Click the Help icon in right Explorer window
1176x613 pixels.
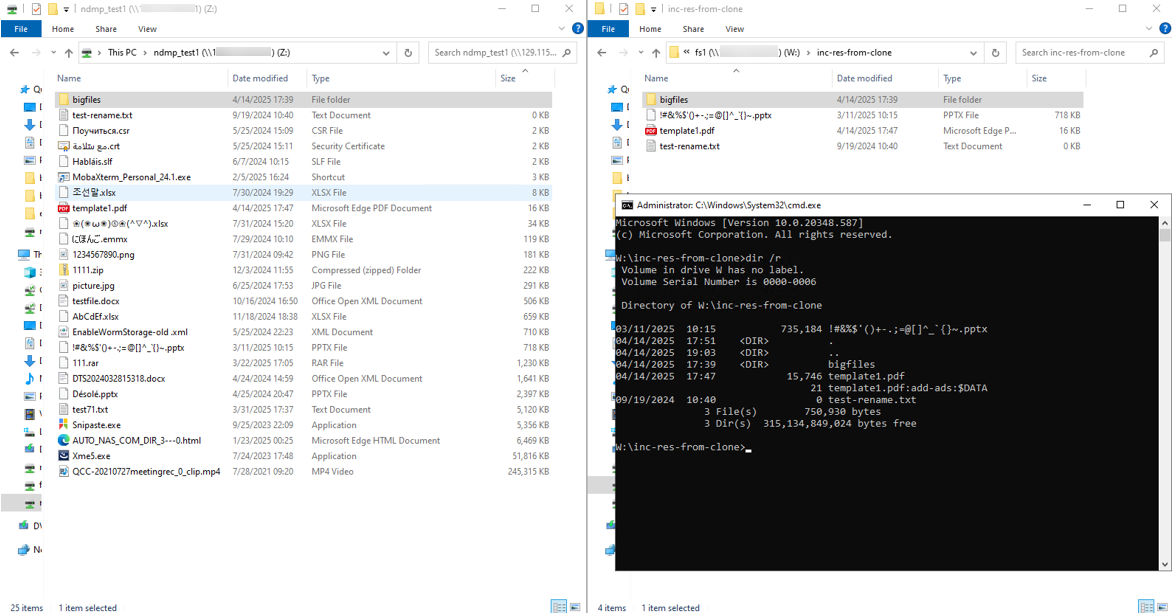[x=1165, y=29]
